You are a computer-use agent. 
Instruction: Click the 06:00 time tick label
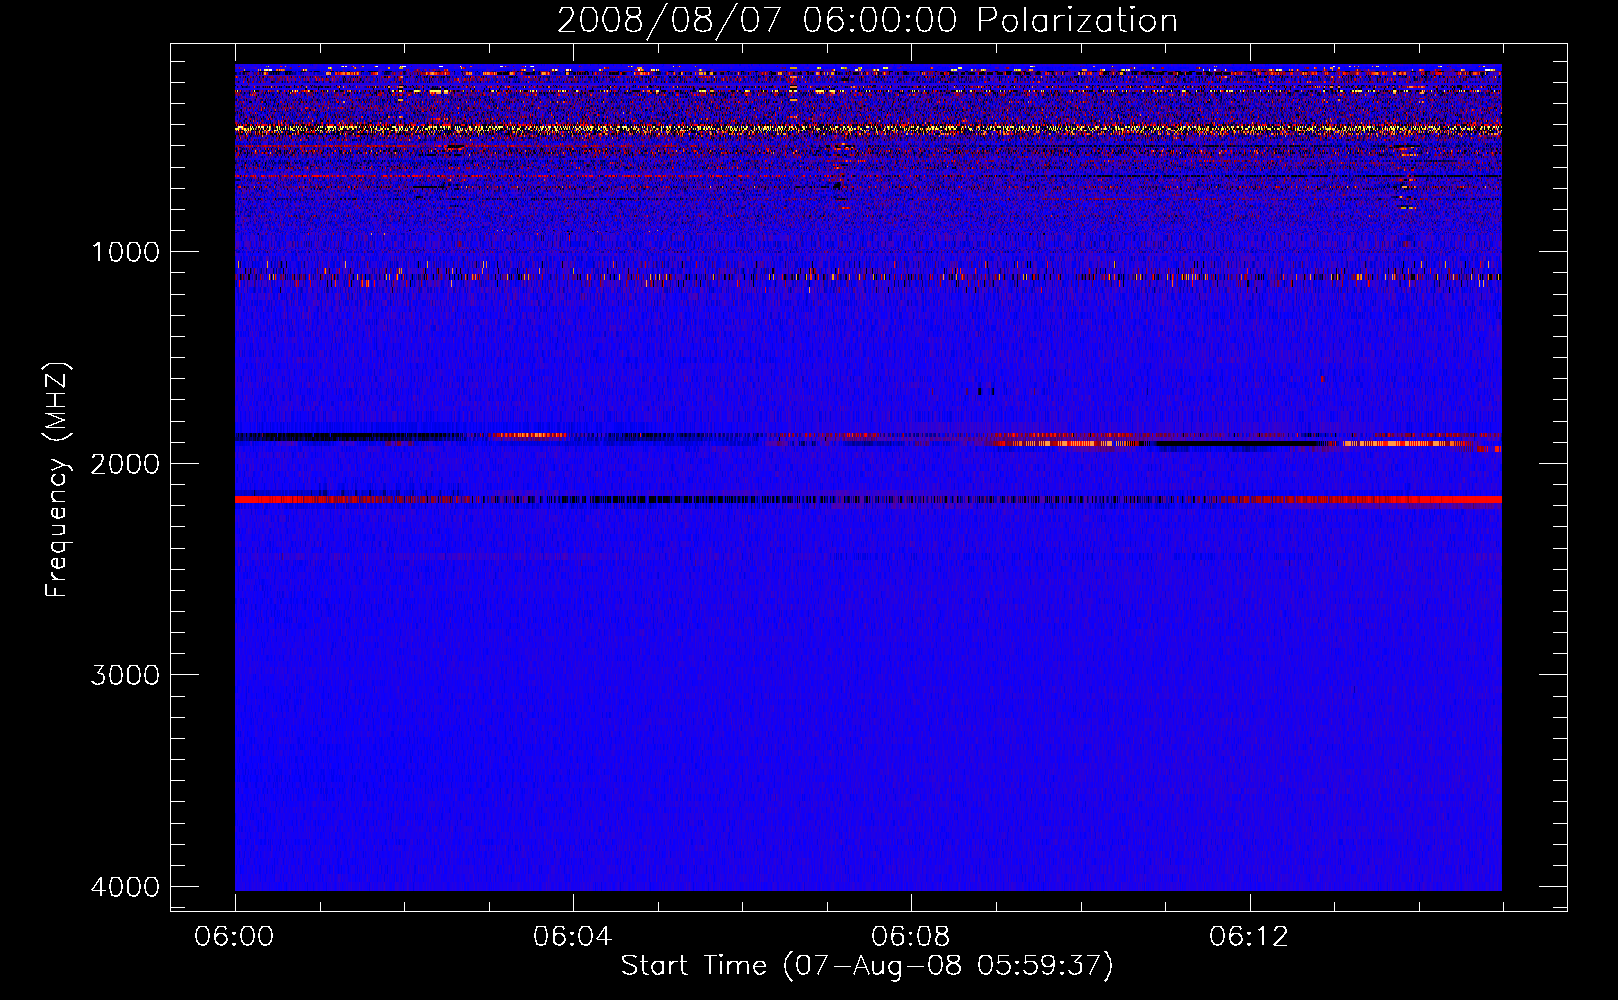click(x=235, y=937)
